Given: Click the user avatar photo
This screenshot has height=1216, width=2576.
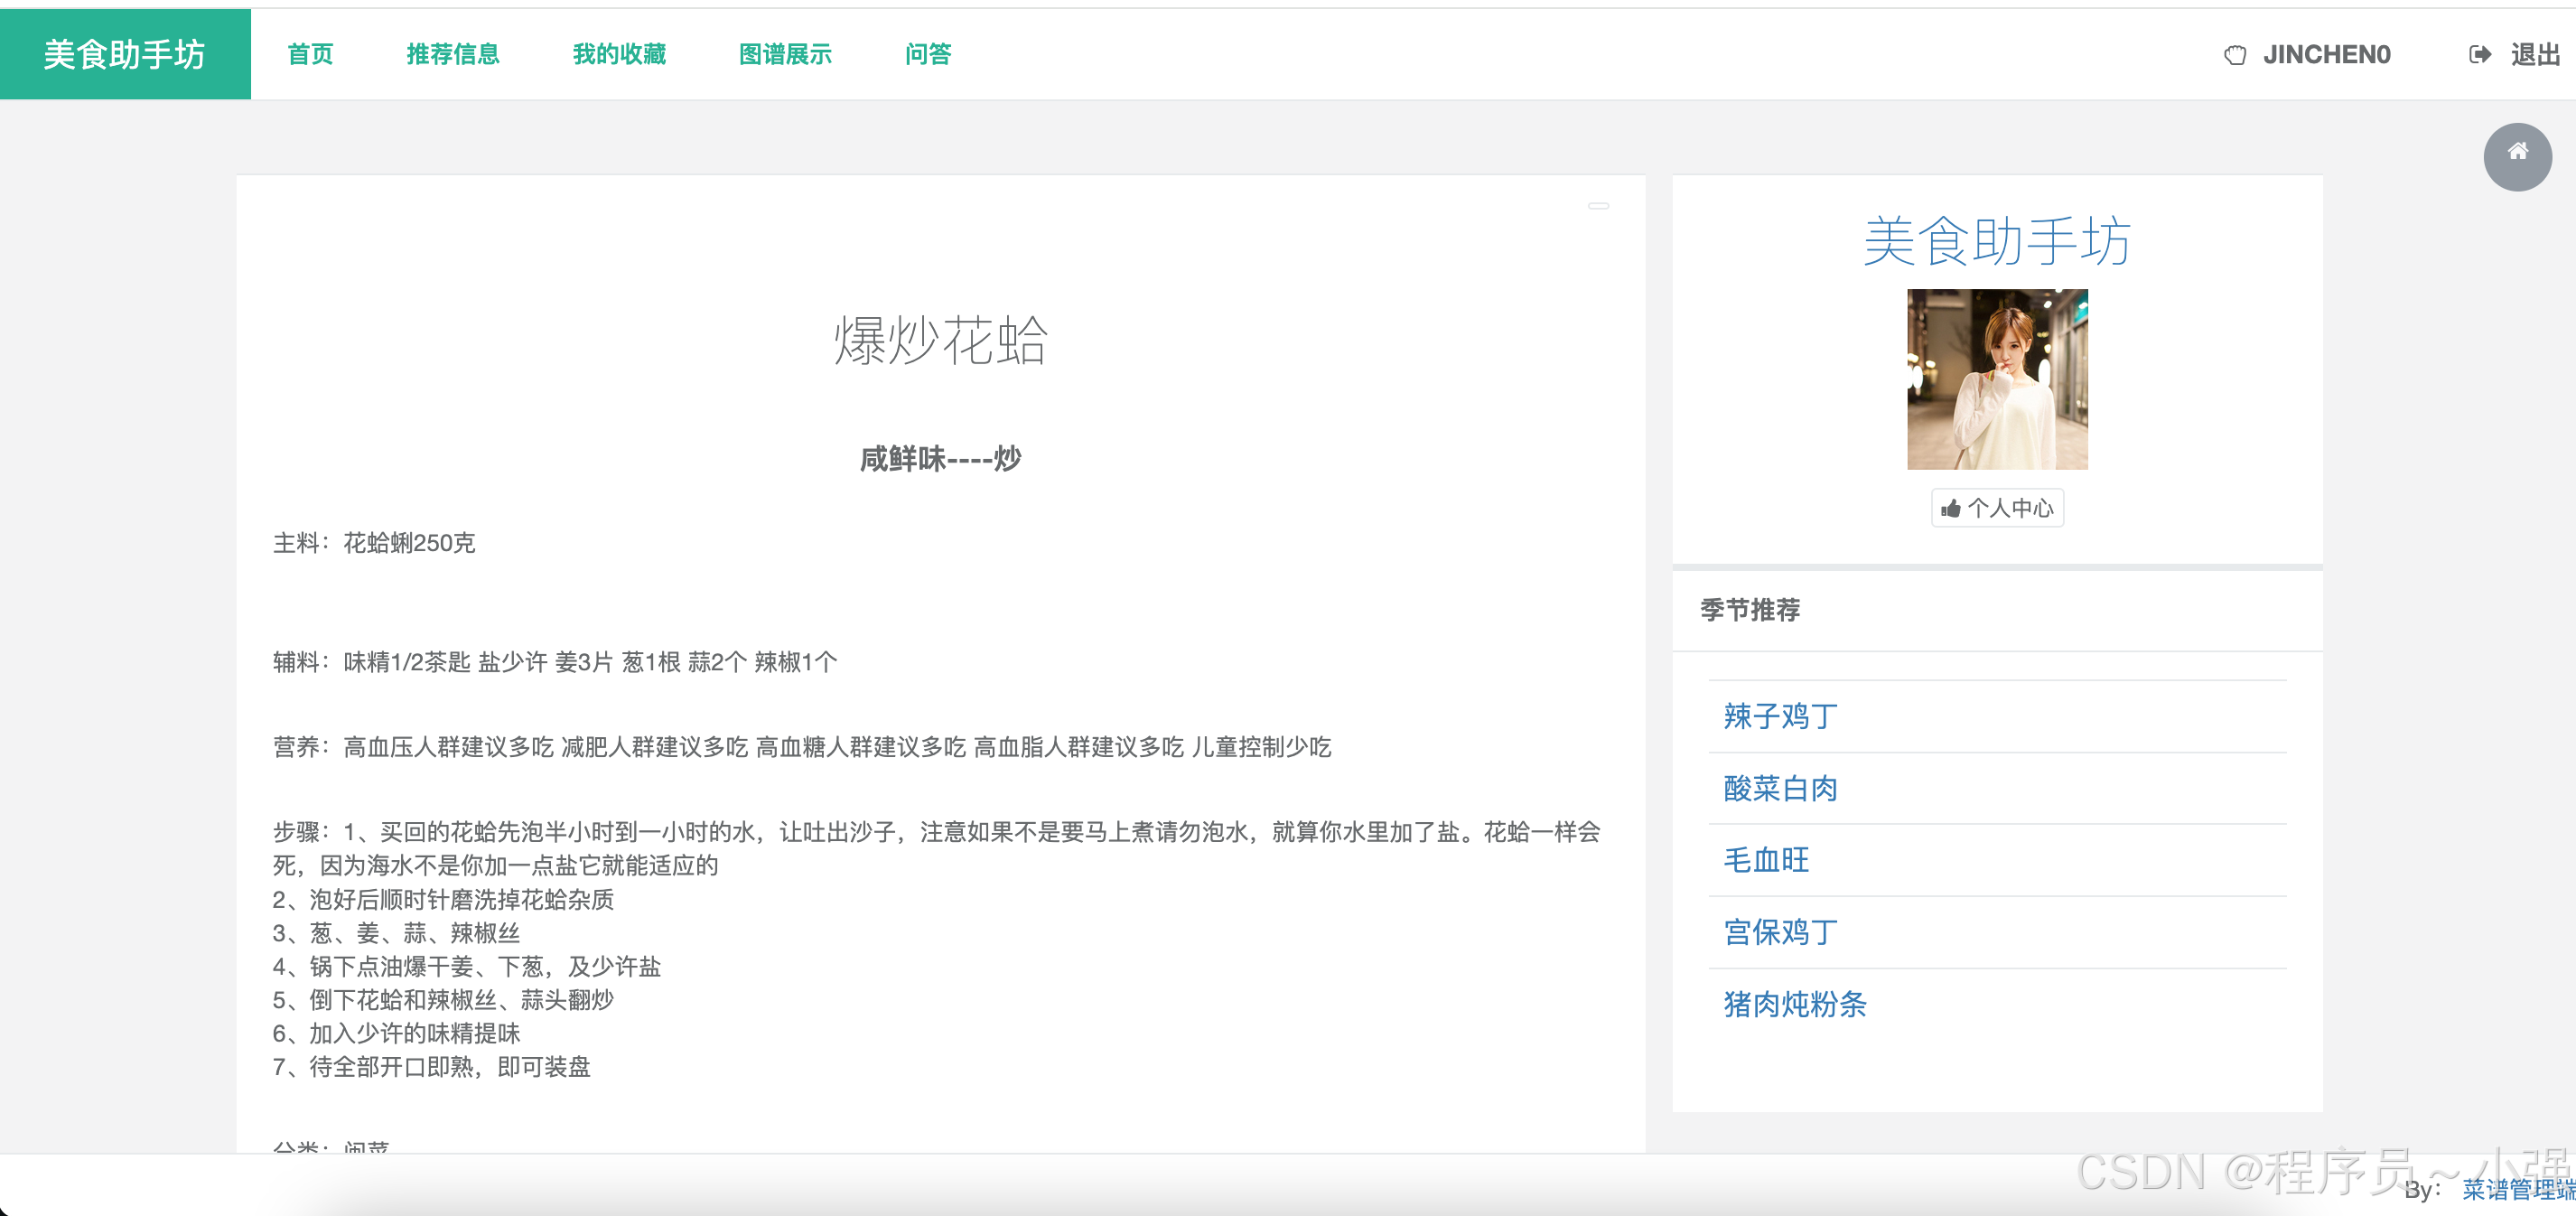Looking at the screenshot, I should [1996, 379].
